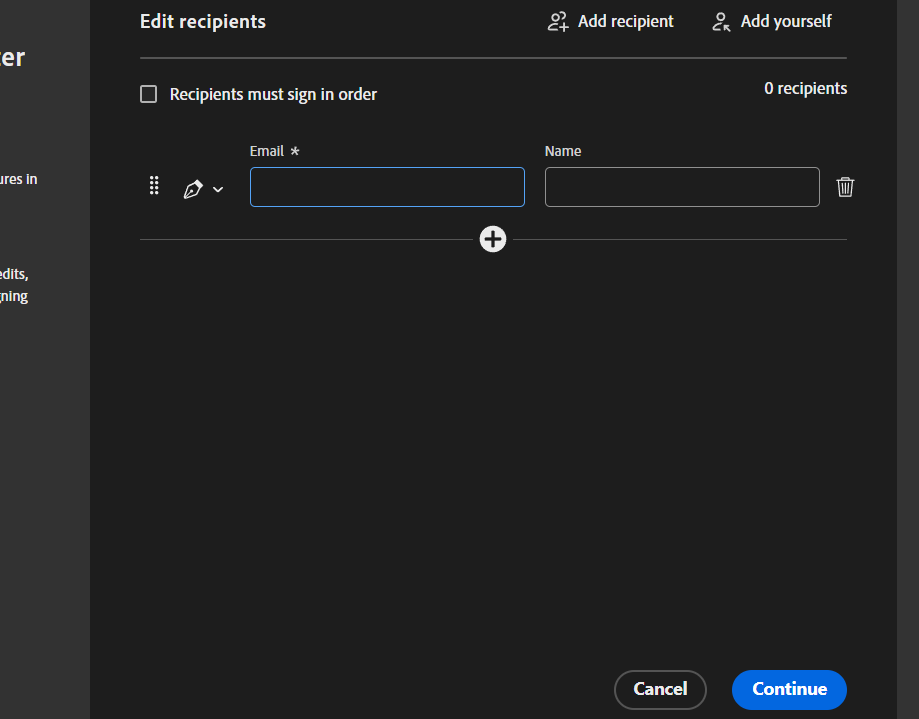This screenshot has width=919, height=719.
Task: Open the signer type options via the down arrow
Action: pos(217,189)
